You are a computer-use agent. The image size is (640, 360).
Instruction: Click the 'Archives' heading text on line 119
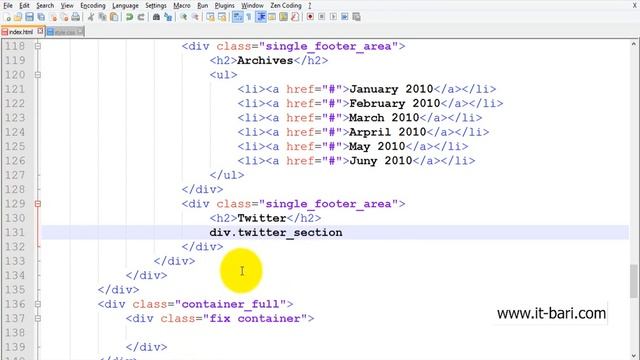(265, 60)
